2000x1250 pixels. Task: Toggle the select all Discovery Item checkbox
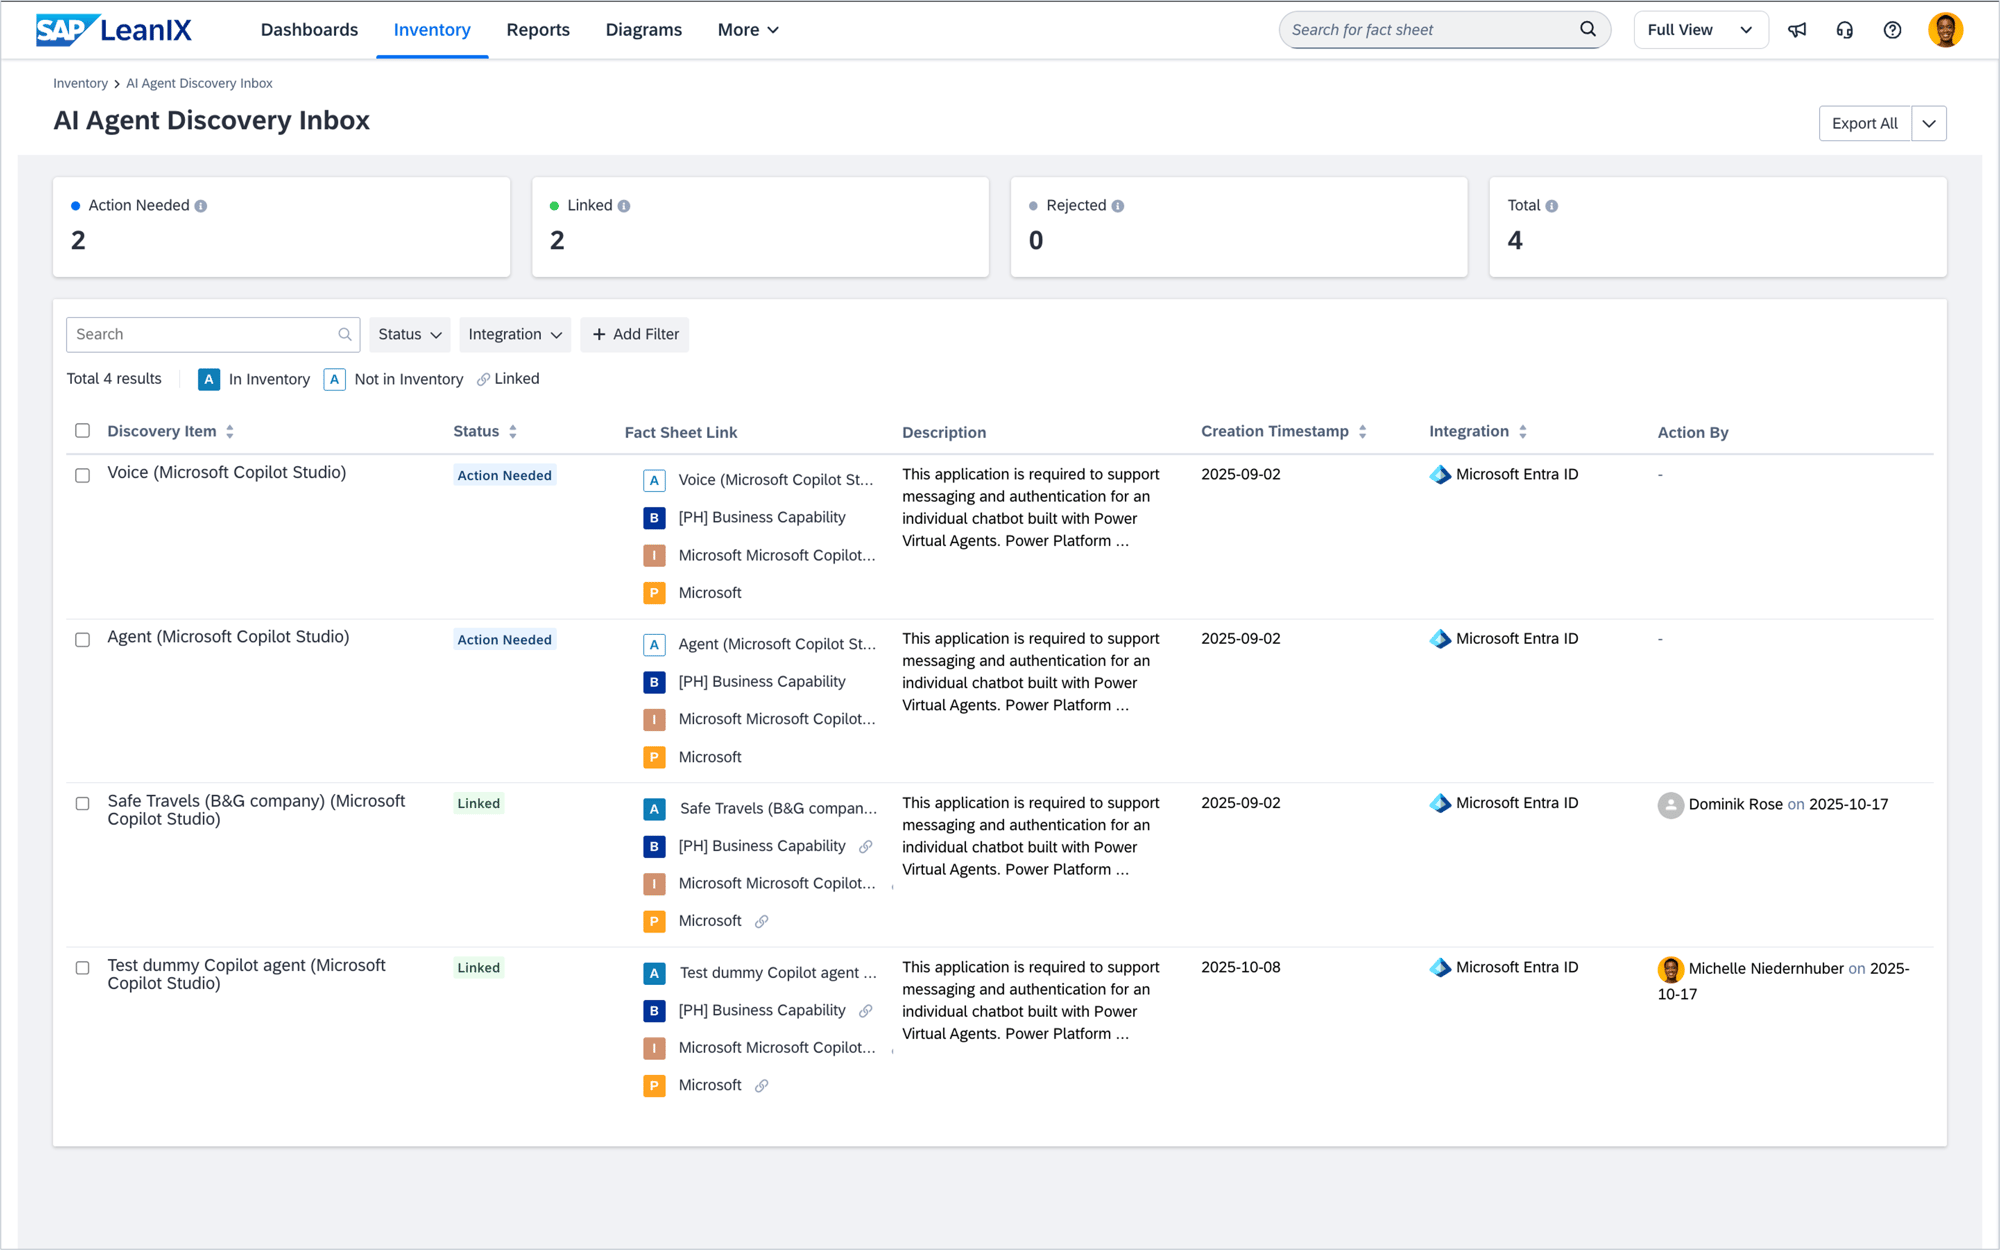(83, 431)
